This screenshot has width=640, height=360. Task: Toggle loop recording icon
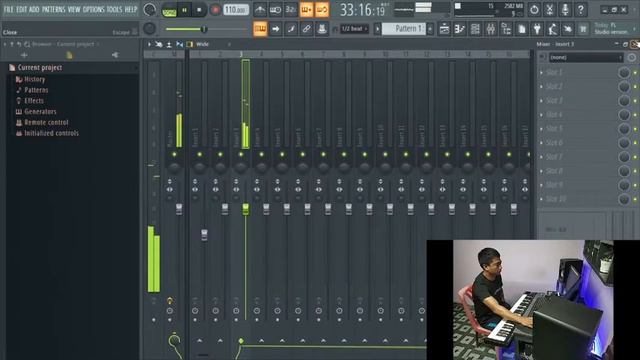322,9
